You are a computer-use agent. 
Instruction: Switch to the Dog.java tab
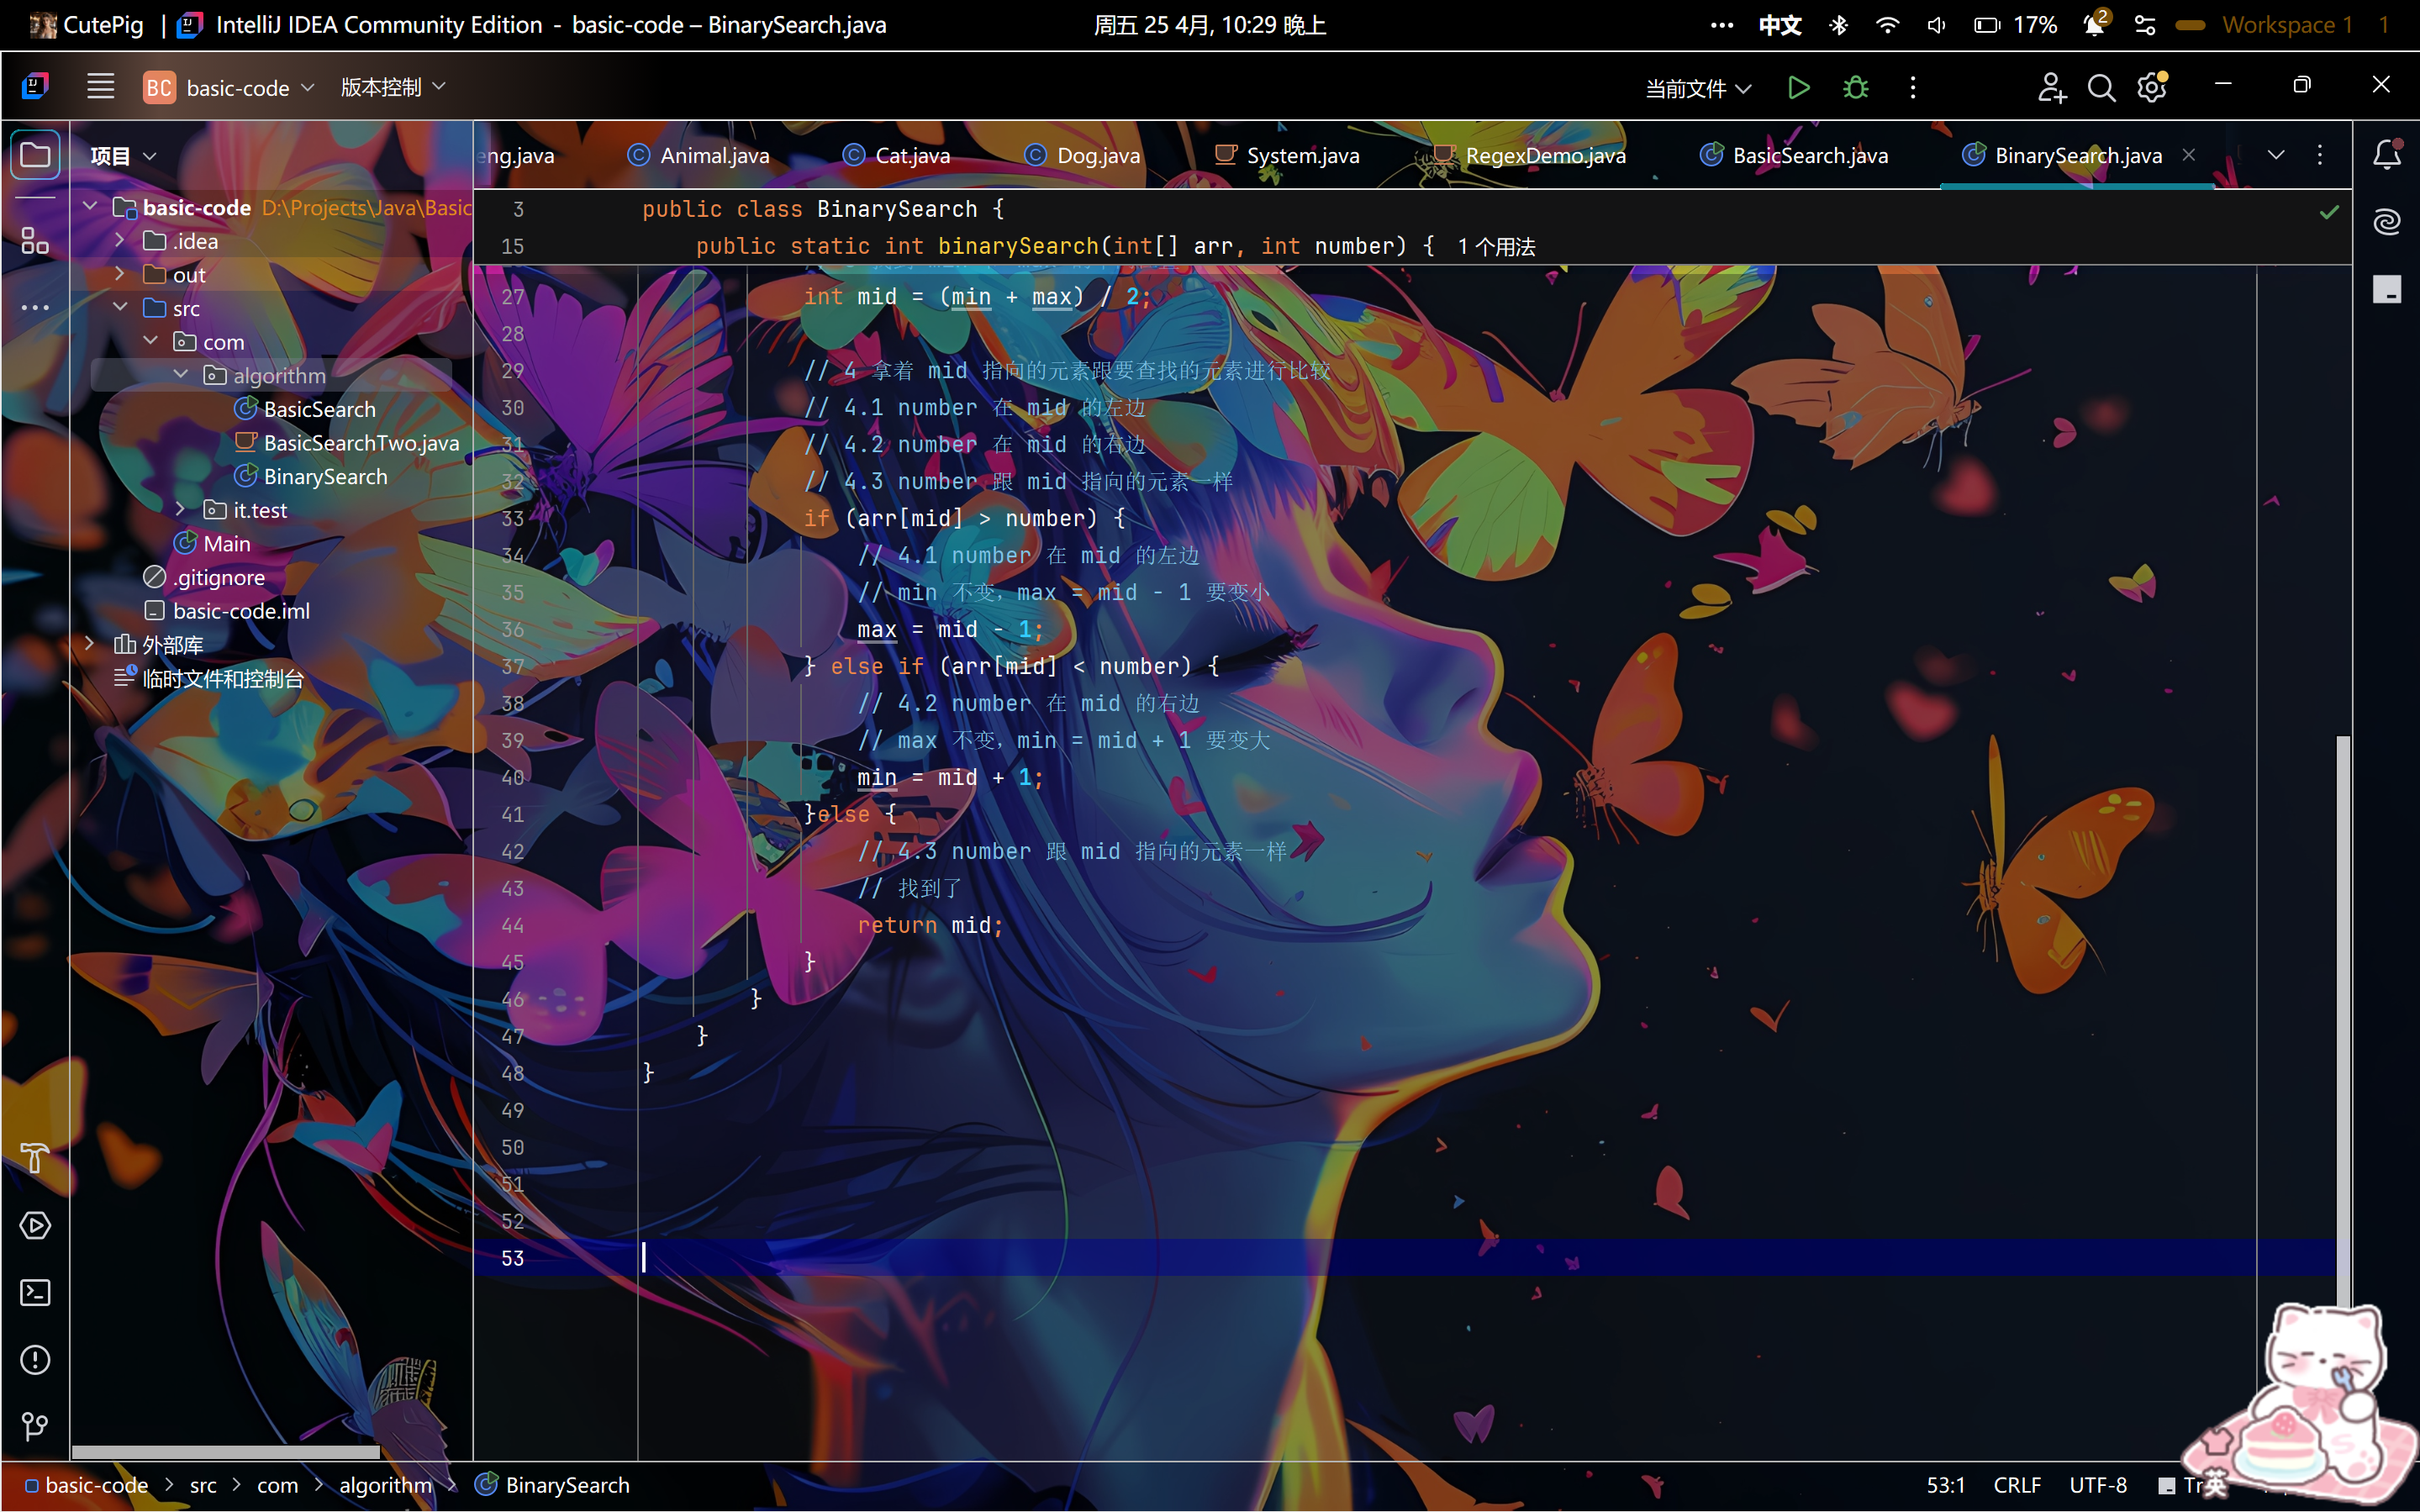click(1082, 155)
